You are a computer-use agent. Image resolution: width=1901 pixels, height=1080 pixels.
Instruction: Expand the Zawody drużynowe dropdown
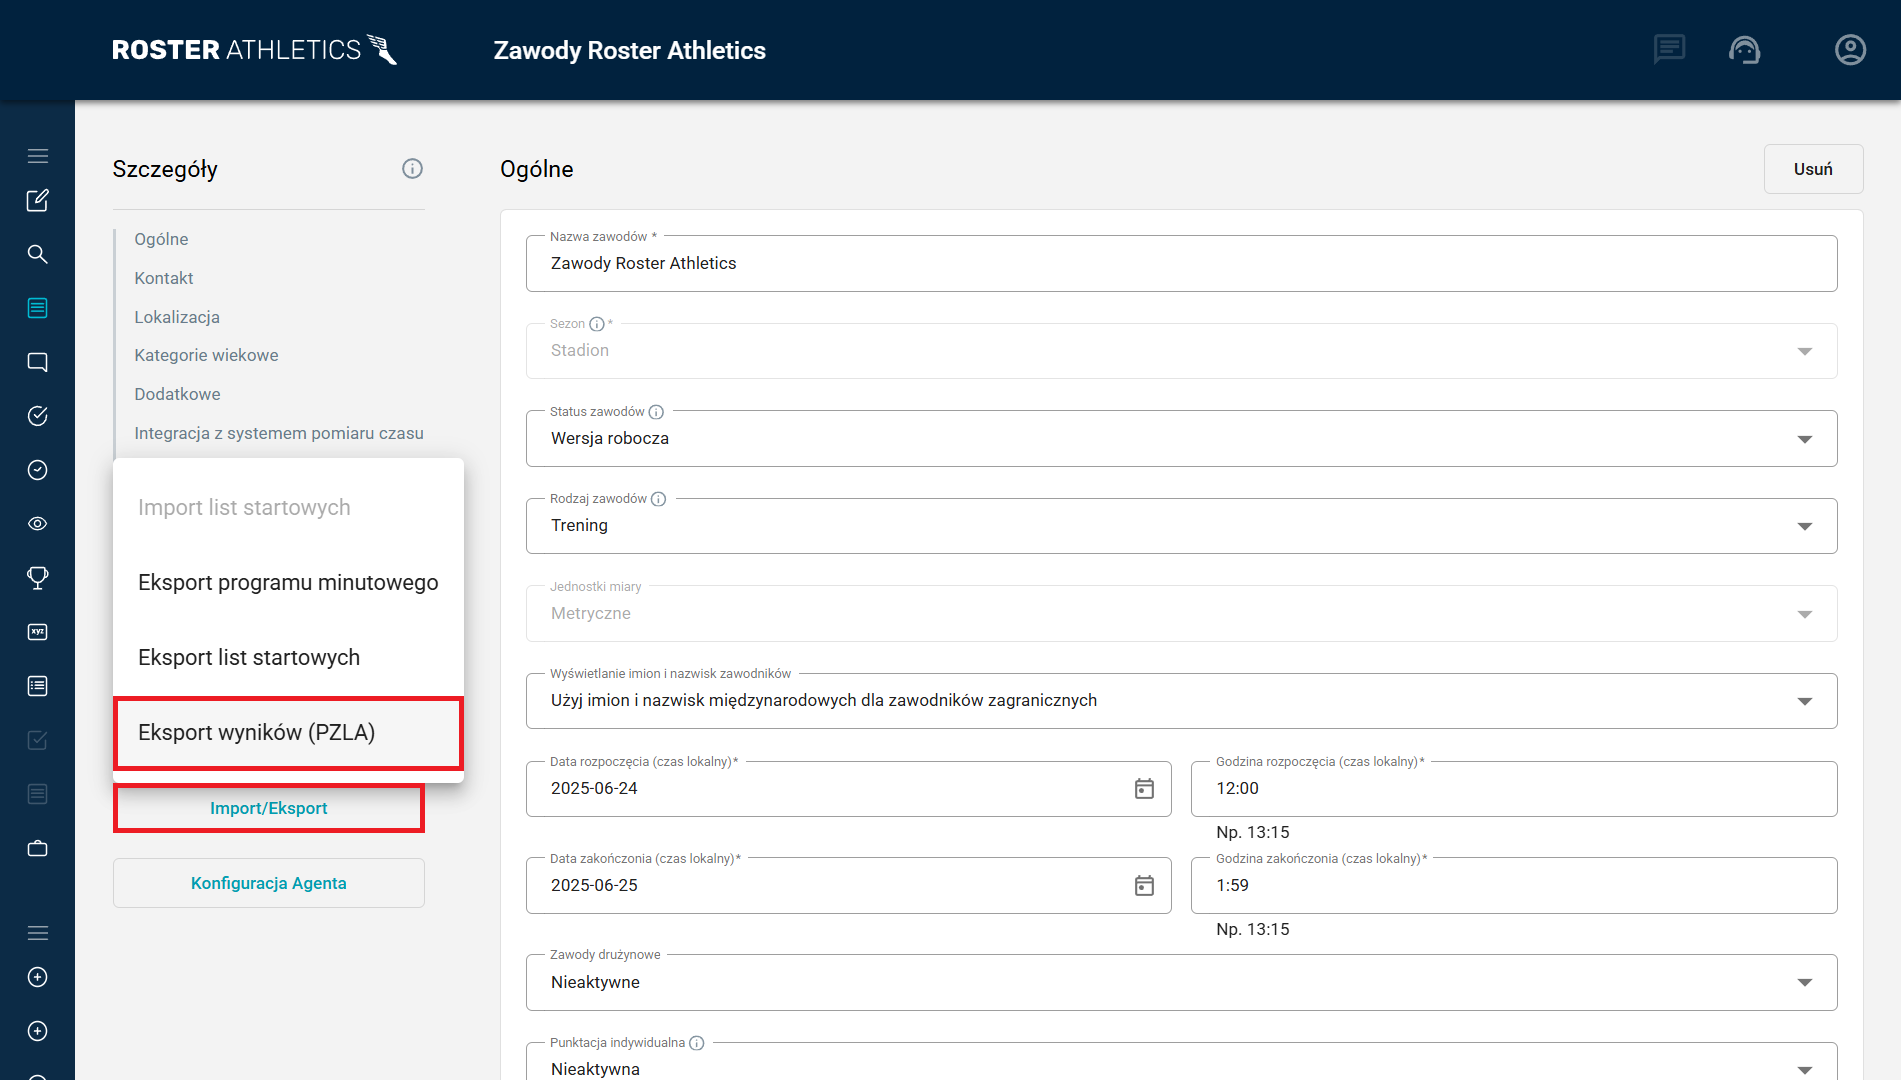1181,982
